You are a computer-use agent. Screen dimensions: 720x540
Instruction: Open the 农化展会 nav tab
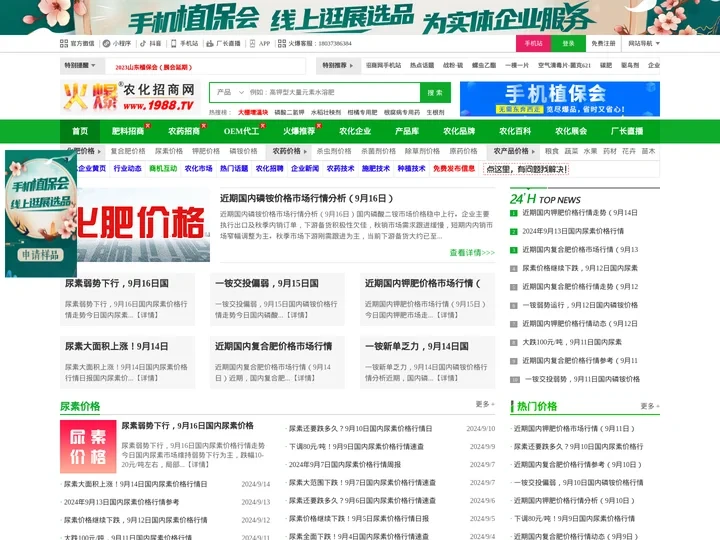tap(571, 131)
